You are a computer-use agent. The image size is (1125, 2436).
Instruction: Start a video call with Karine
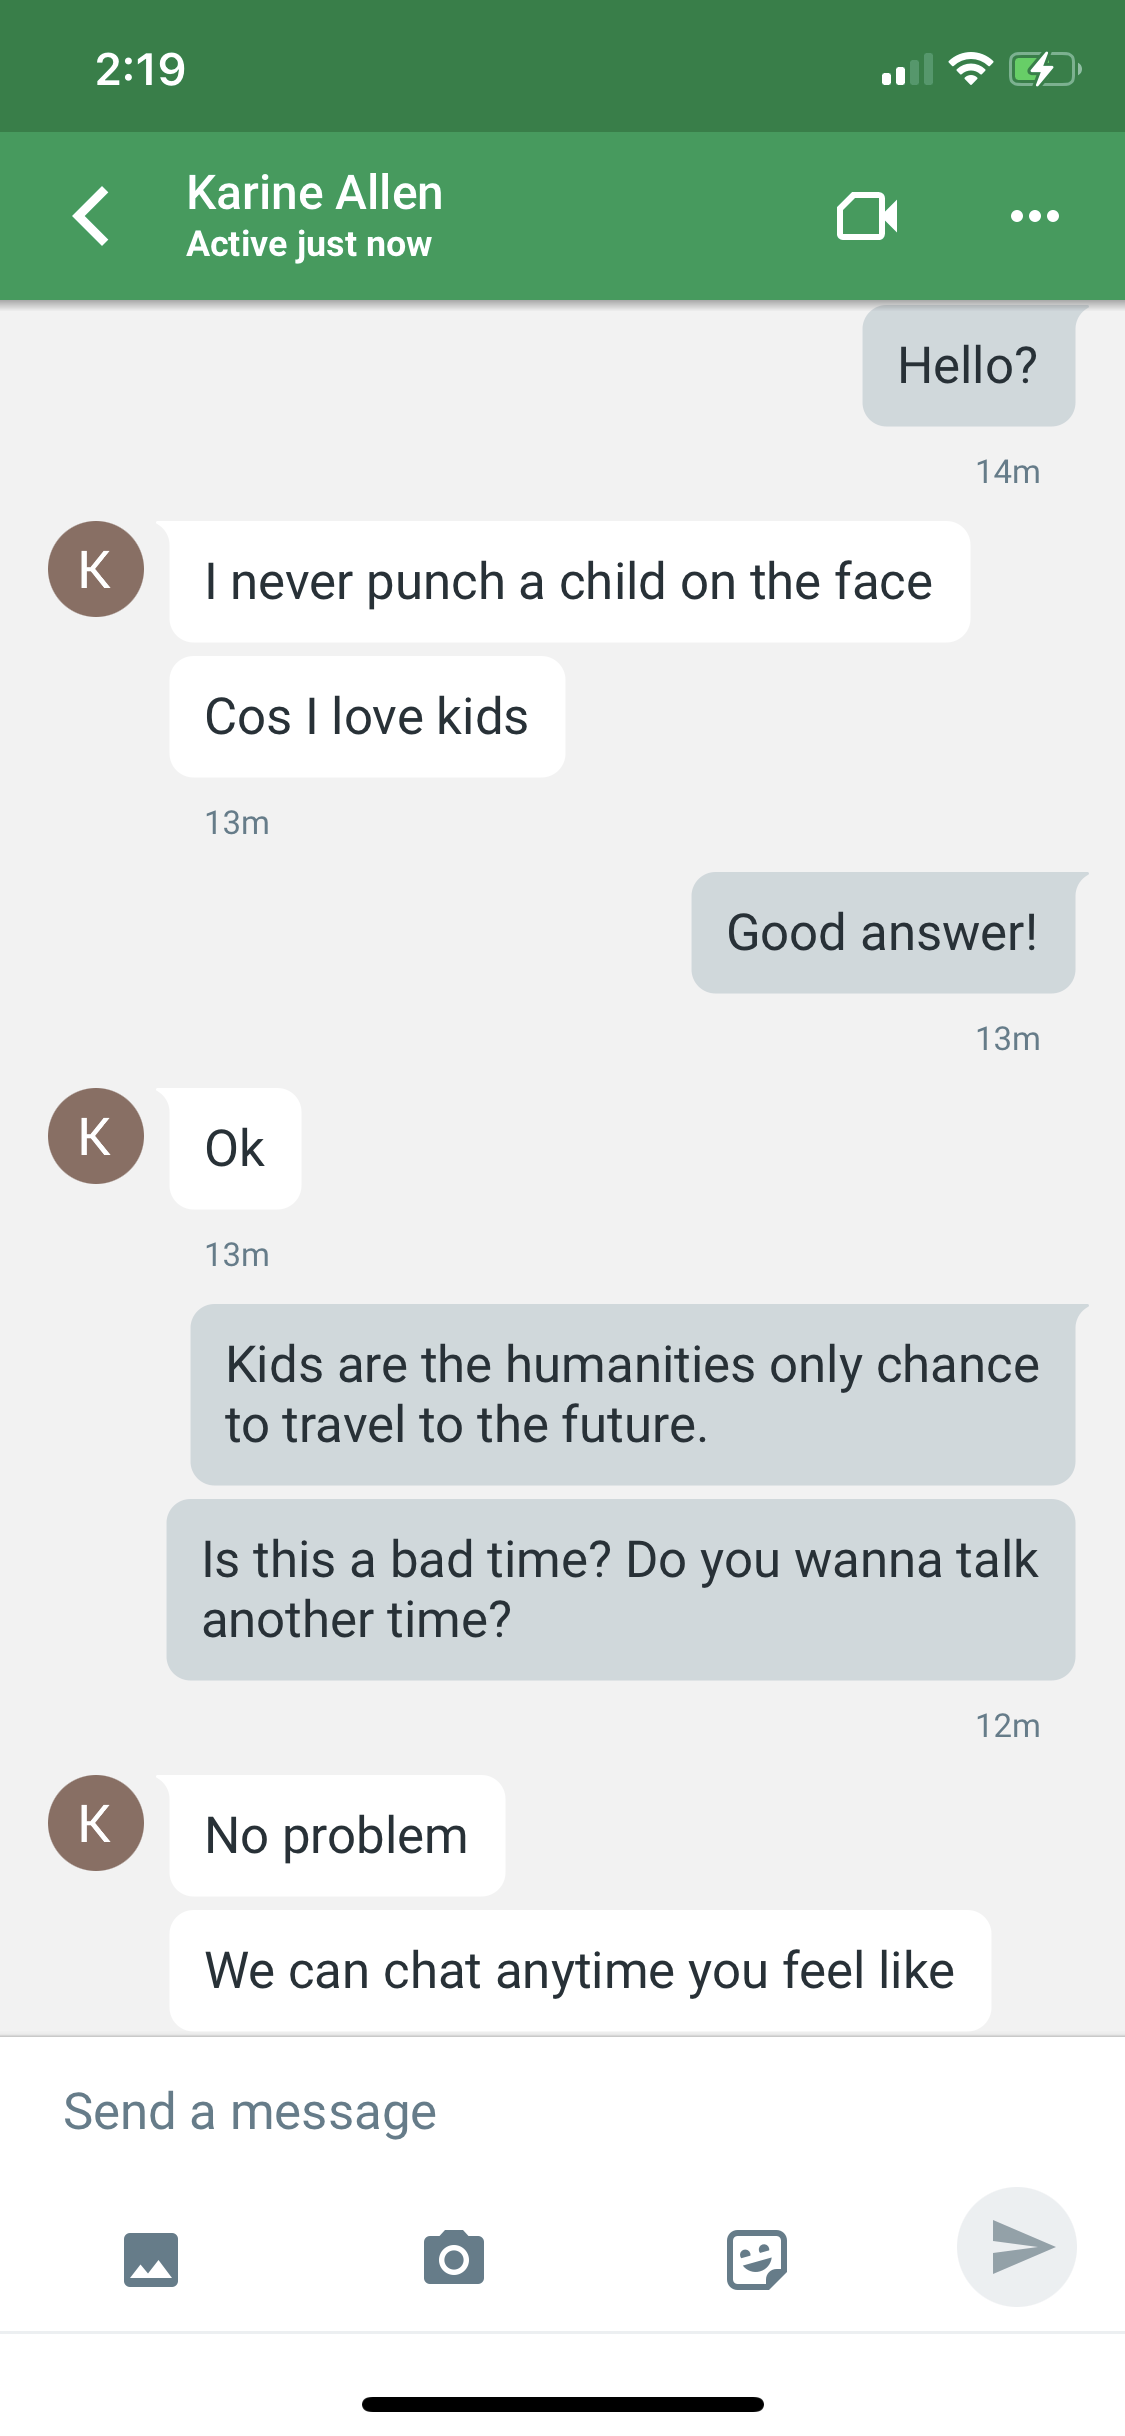(x=867, y=216)
